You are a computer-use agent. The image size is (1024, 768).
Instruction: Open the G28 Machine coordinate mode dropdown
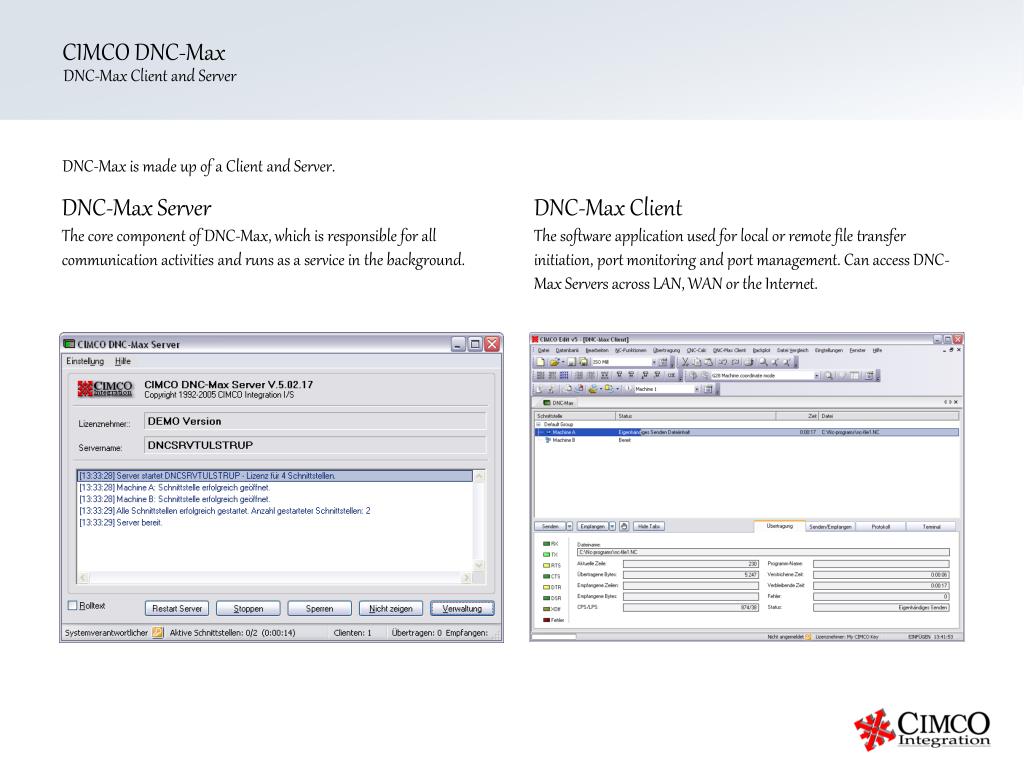(x=816, y=376)
